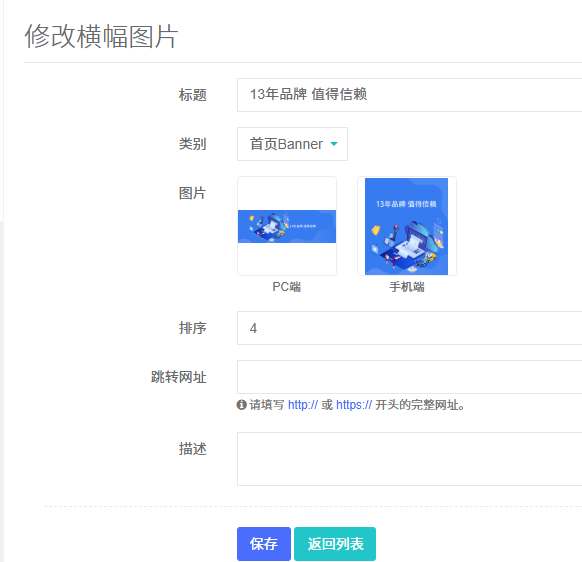Select the 手机端 banner image thumbnail
Image resolution: width=582 pixels, height=562 pixels.
pyautogui.click(x=407, y=226)
